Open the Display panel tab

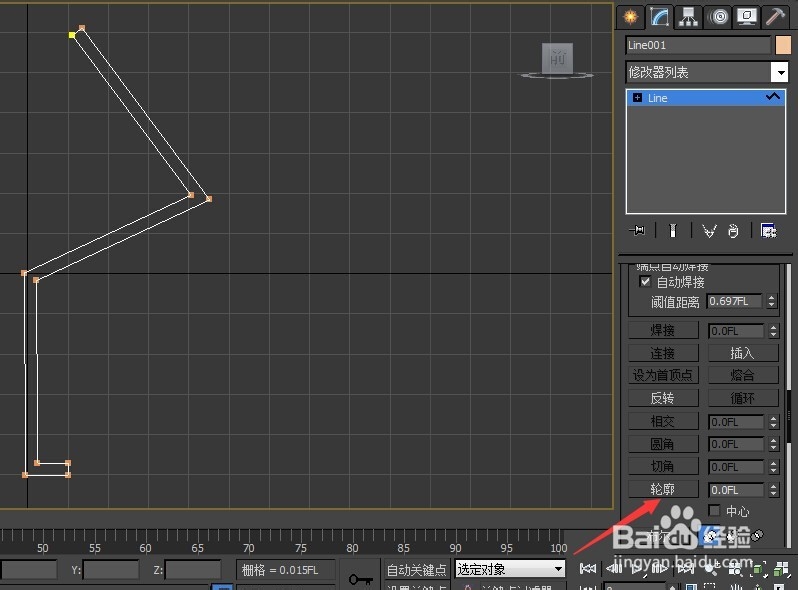pos(747,17)
